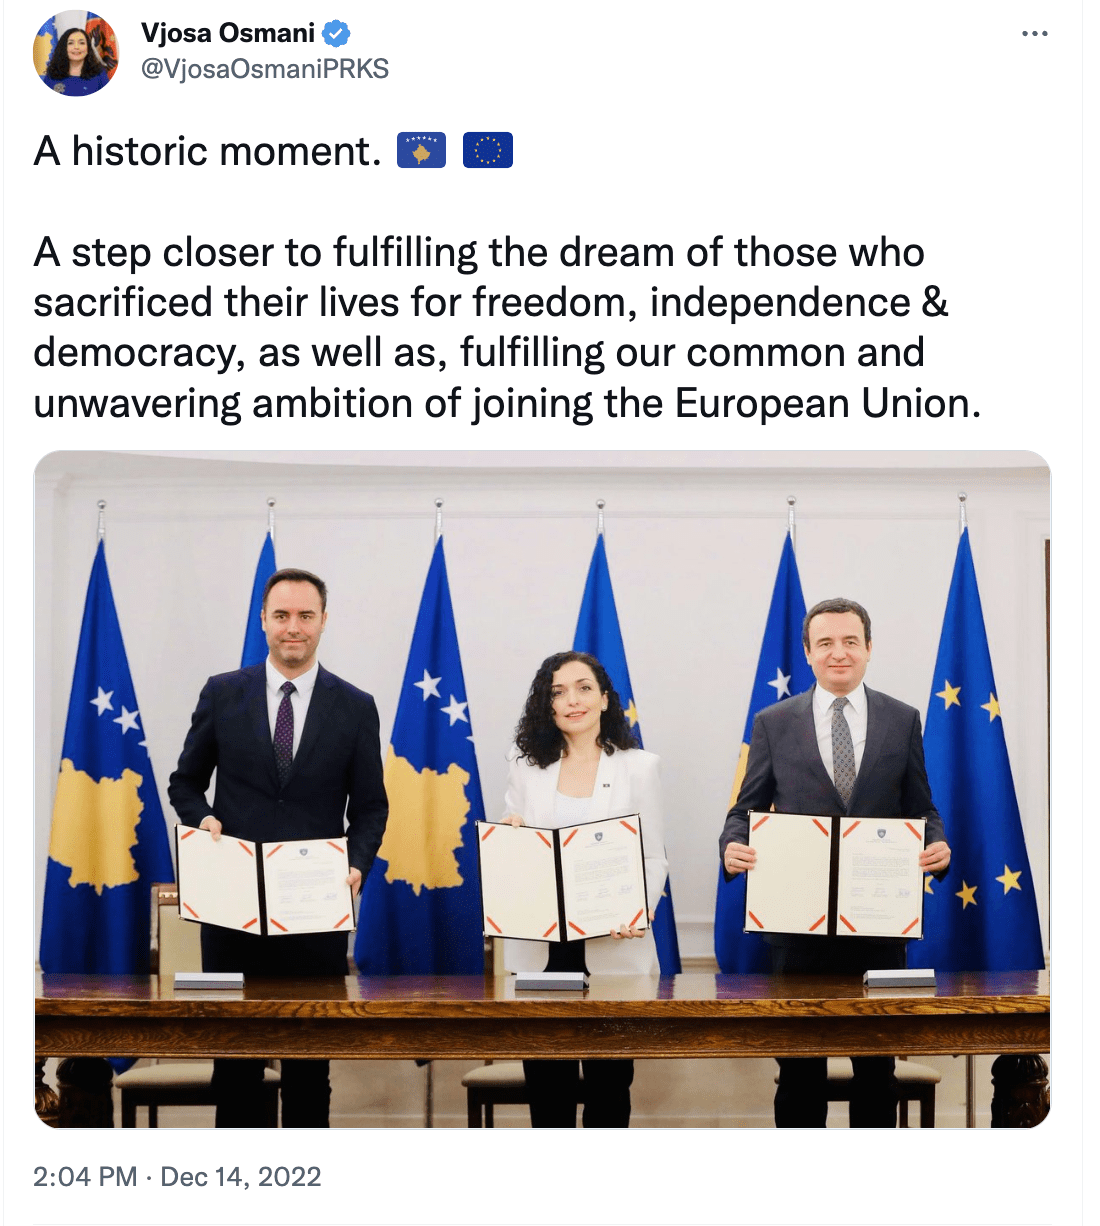Click the 2:04 PM timestamp
Viewport: 1100px width, 1226px height.
click(85, 1176)
